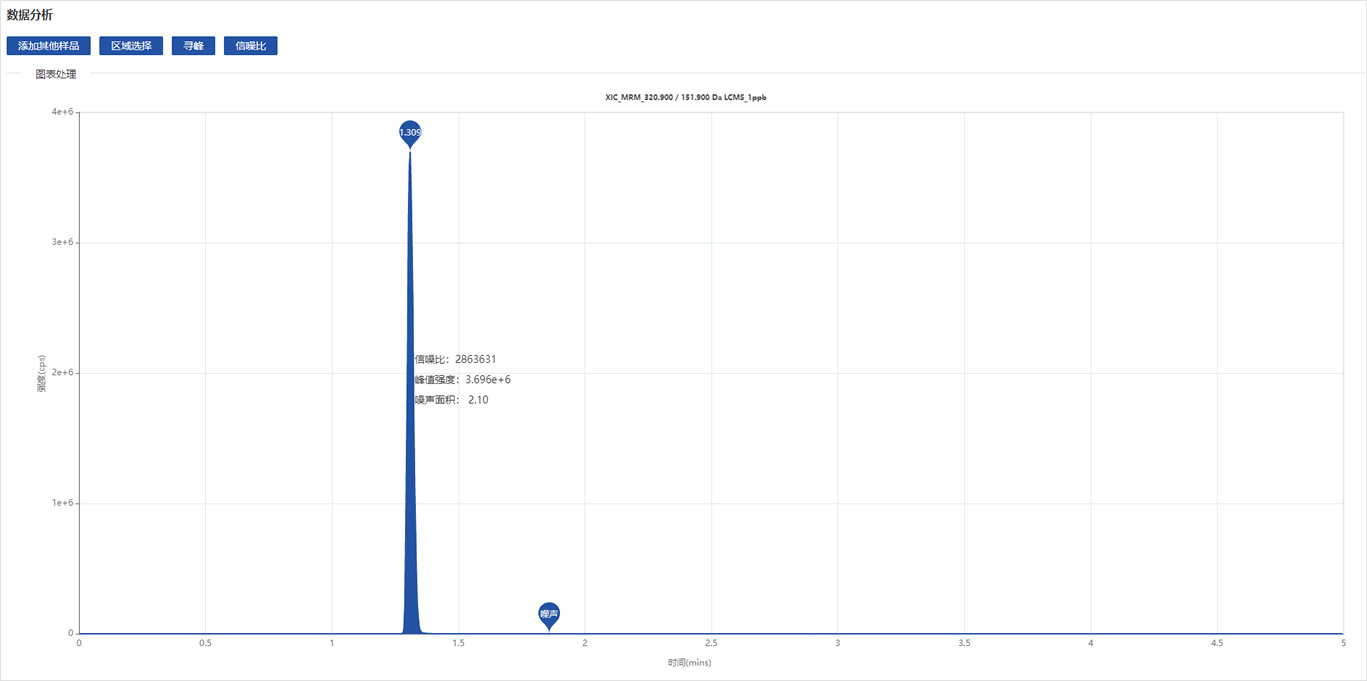The image size is (1367, 681).
Task: Select the 峰值强度 3.696e+6 annotation
Action: point(462,380)
